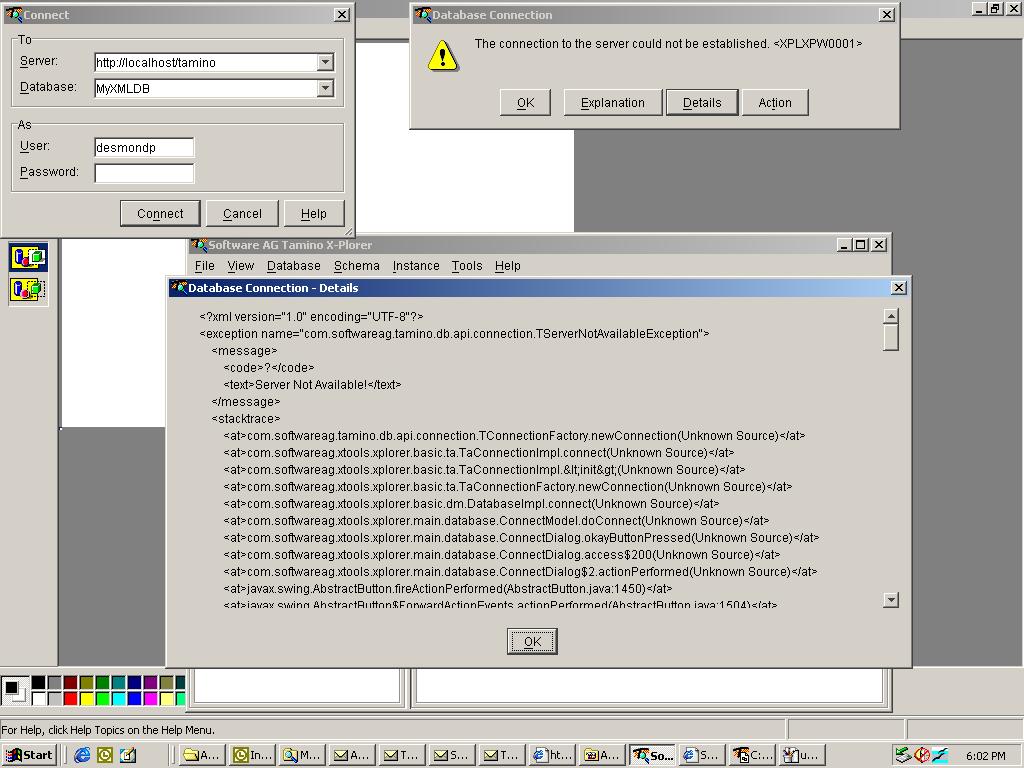Click the Password input field
Image resolution: width=1024 pixels, height=768 pixels.
(144, 173)
